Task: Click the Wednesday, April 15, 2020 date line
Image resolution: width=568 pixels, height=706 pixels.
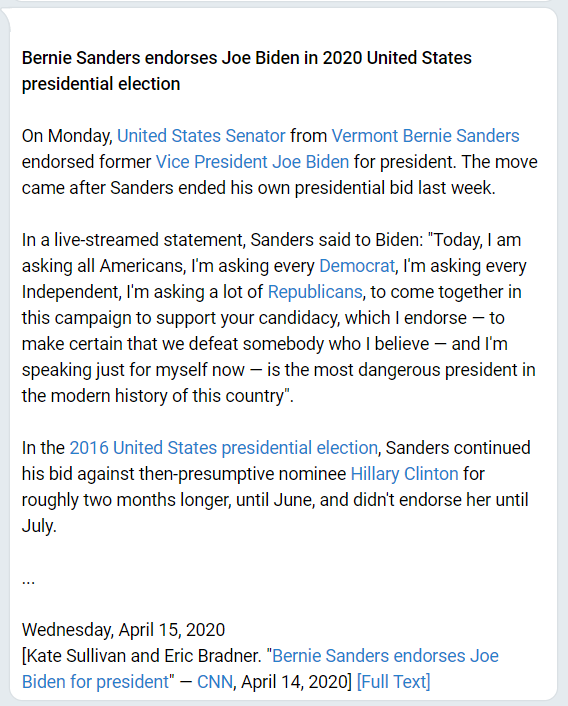Action: click(123, 630)
